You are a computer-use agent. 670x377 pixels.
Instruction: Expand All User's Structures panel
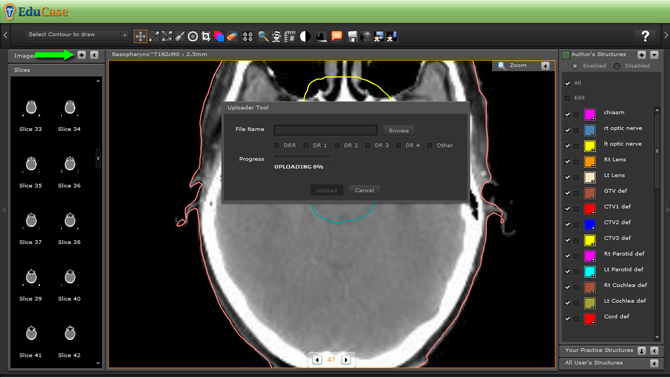(x=654, y=363)
